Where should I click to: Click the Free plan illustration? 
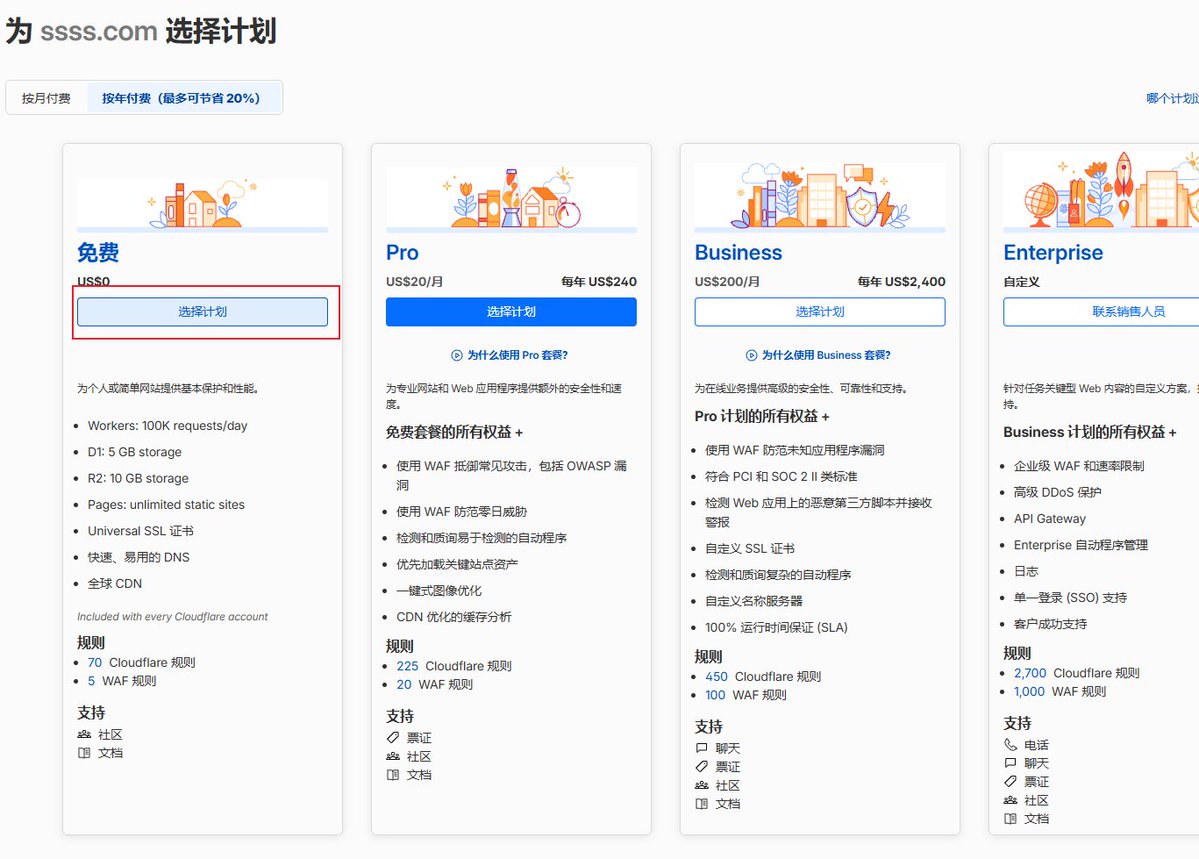(203, 204)
